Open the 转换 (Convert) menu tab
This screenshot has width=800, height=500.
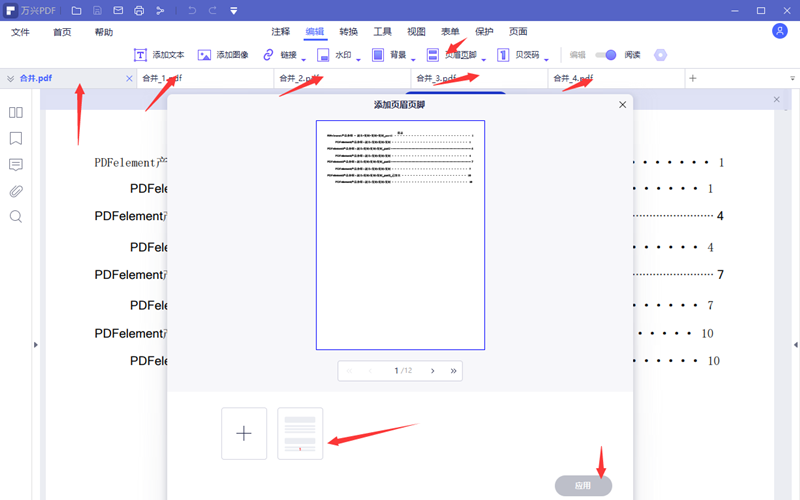click(349, 32)
